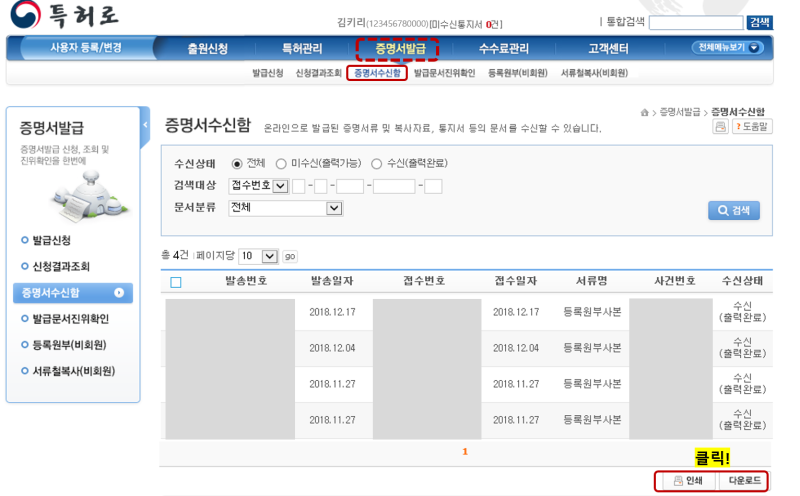Click the 2018.12.04 발송일자 cell

(x=332, y=348)
